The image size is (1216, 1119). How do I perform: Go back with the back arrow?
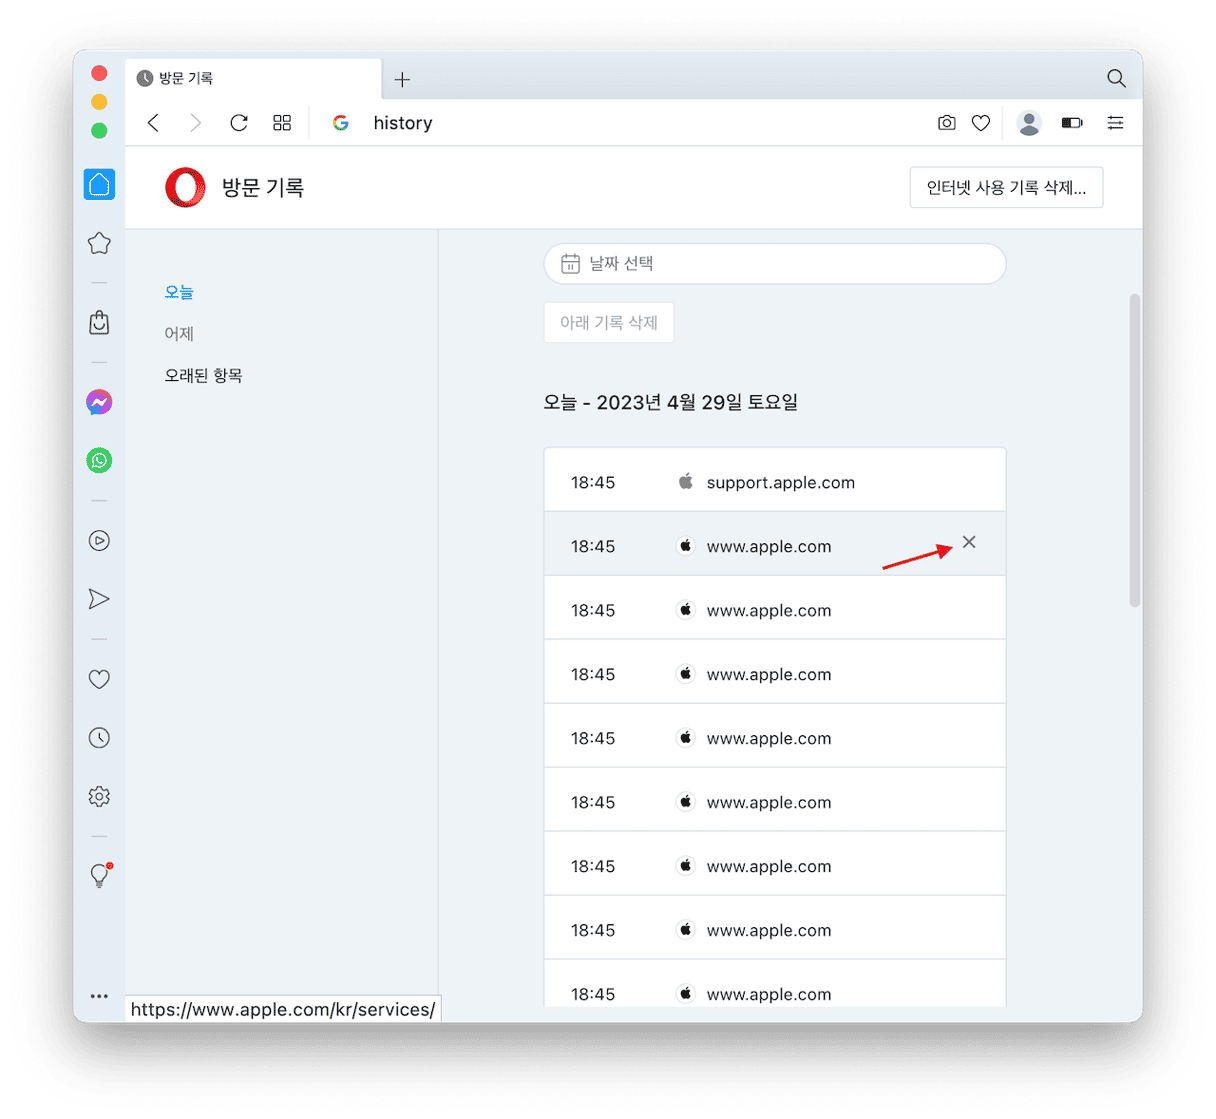tap(153, 123)
